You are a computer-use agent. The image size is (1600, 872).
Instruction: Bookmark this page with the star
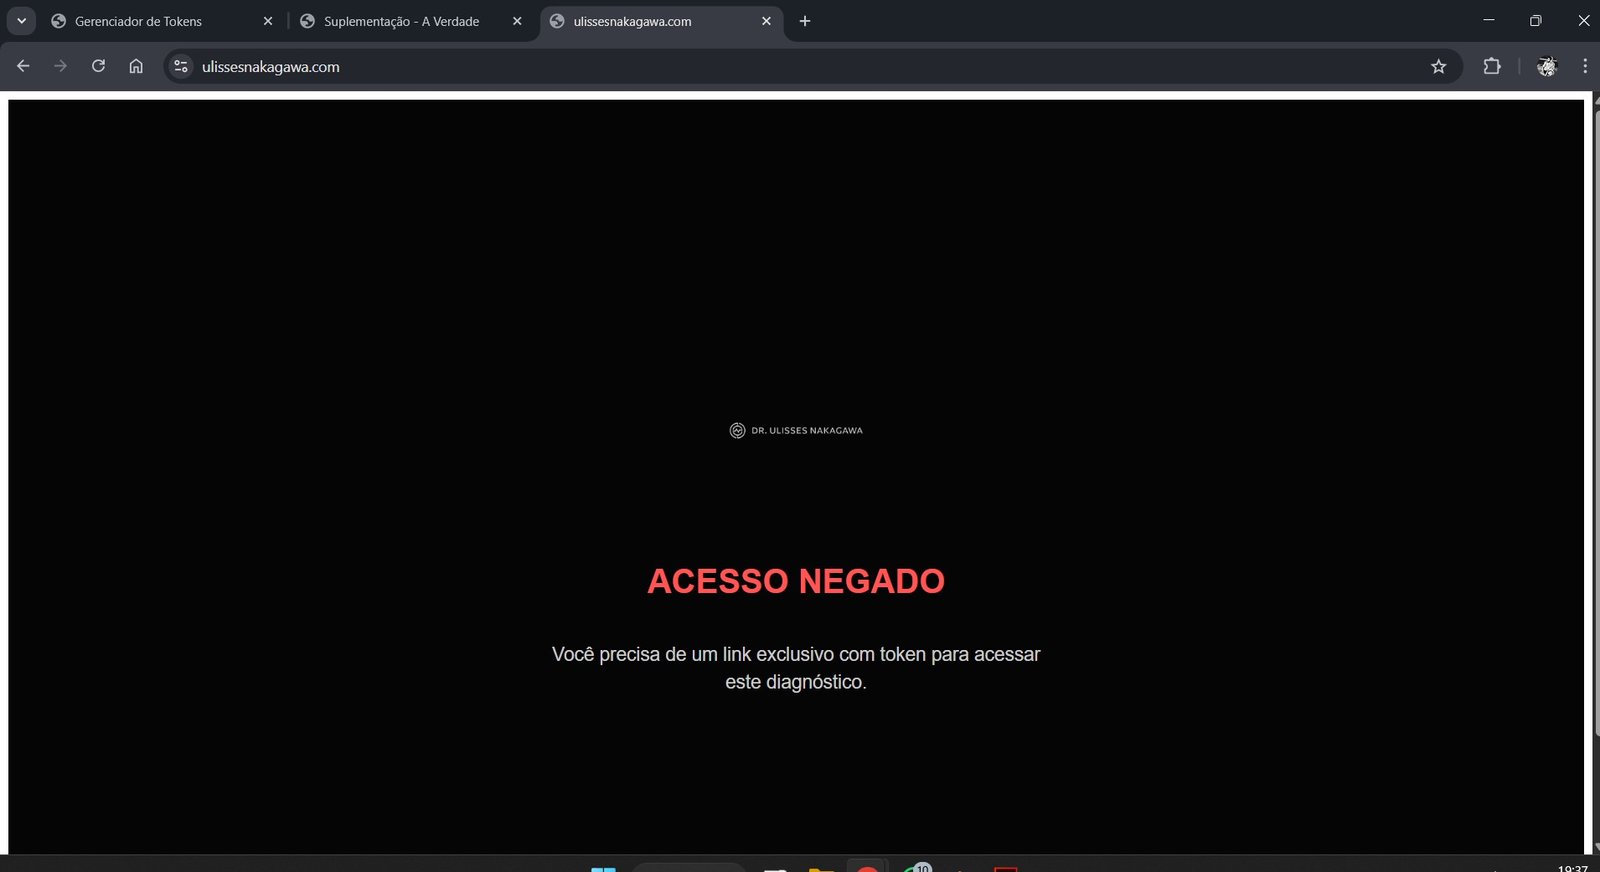[1438, 66]
